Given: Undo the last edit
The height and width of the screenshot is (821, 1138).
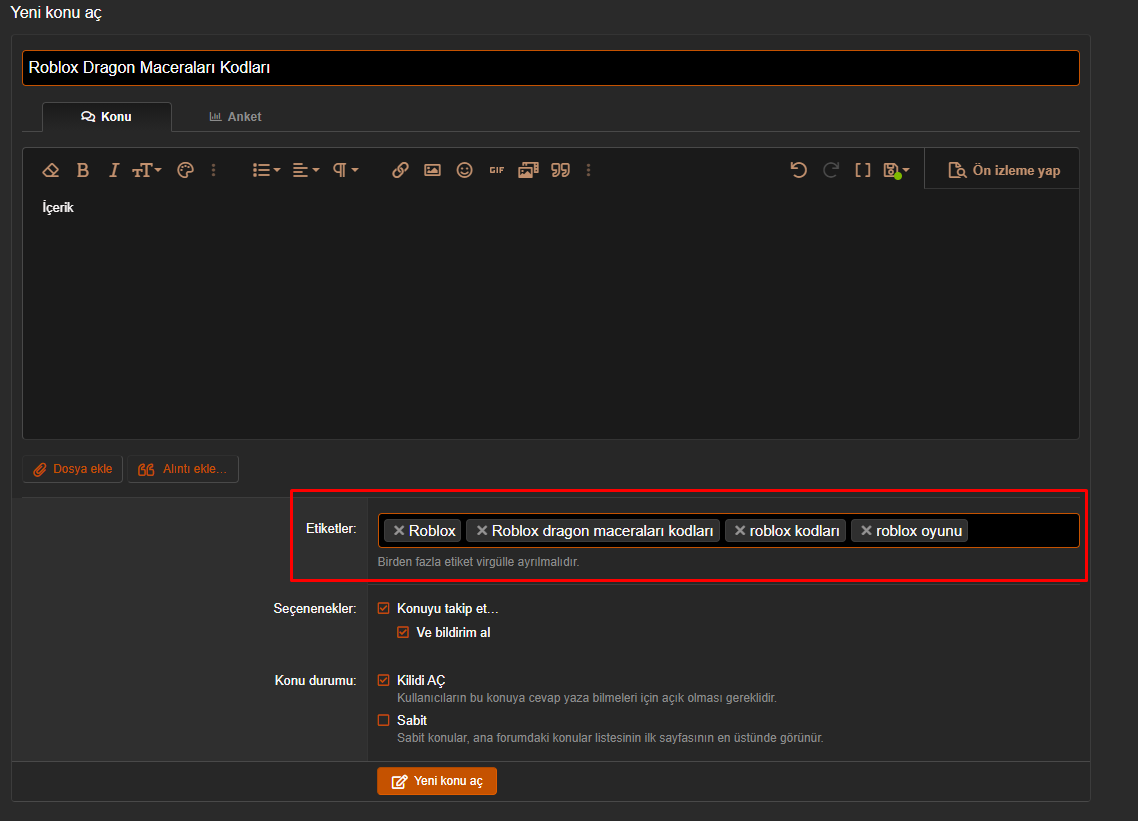Looking at the screenshot, I should (x=798, y=170).
